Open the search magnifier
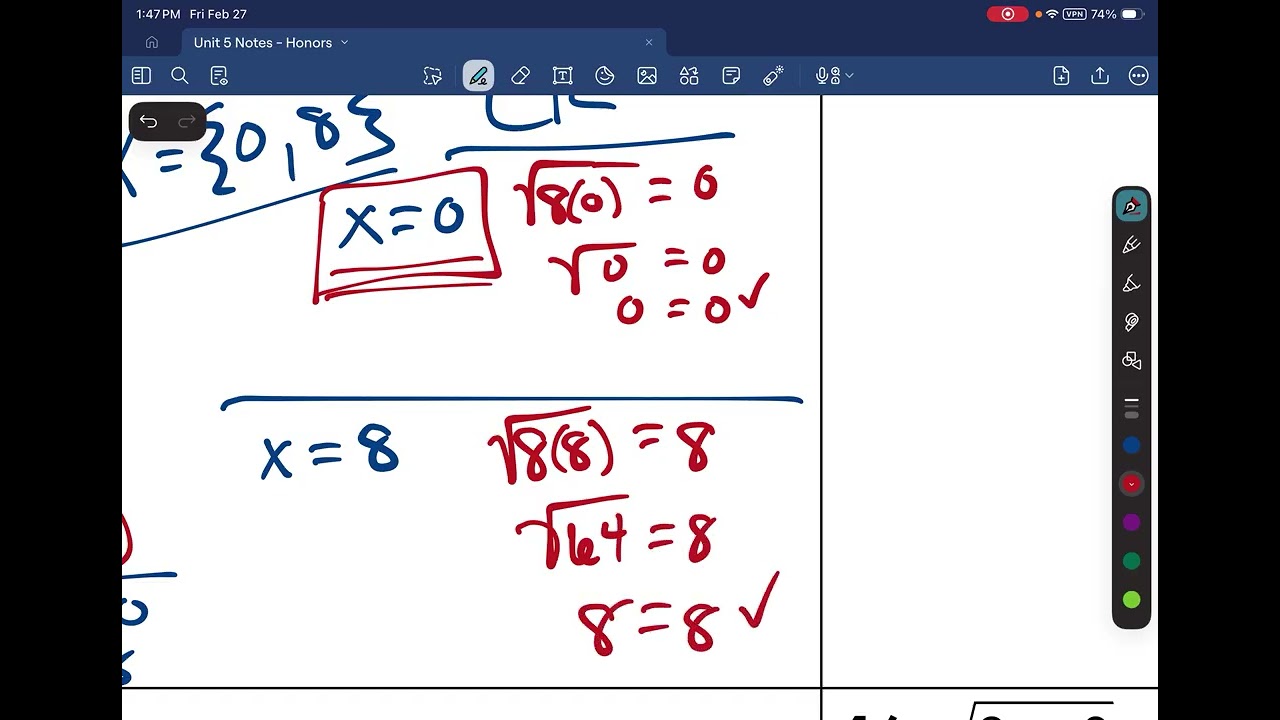 (x=180, y=76)
